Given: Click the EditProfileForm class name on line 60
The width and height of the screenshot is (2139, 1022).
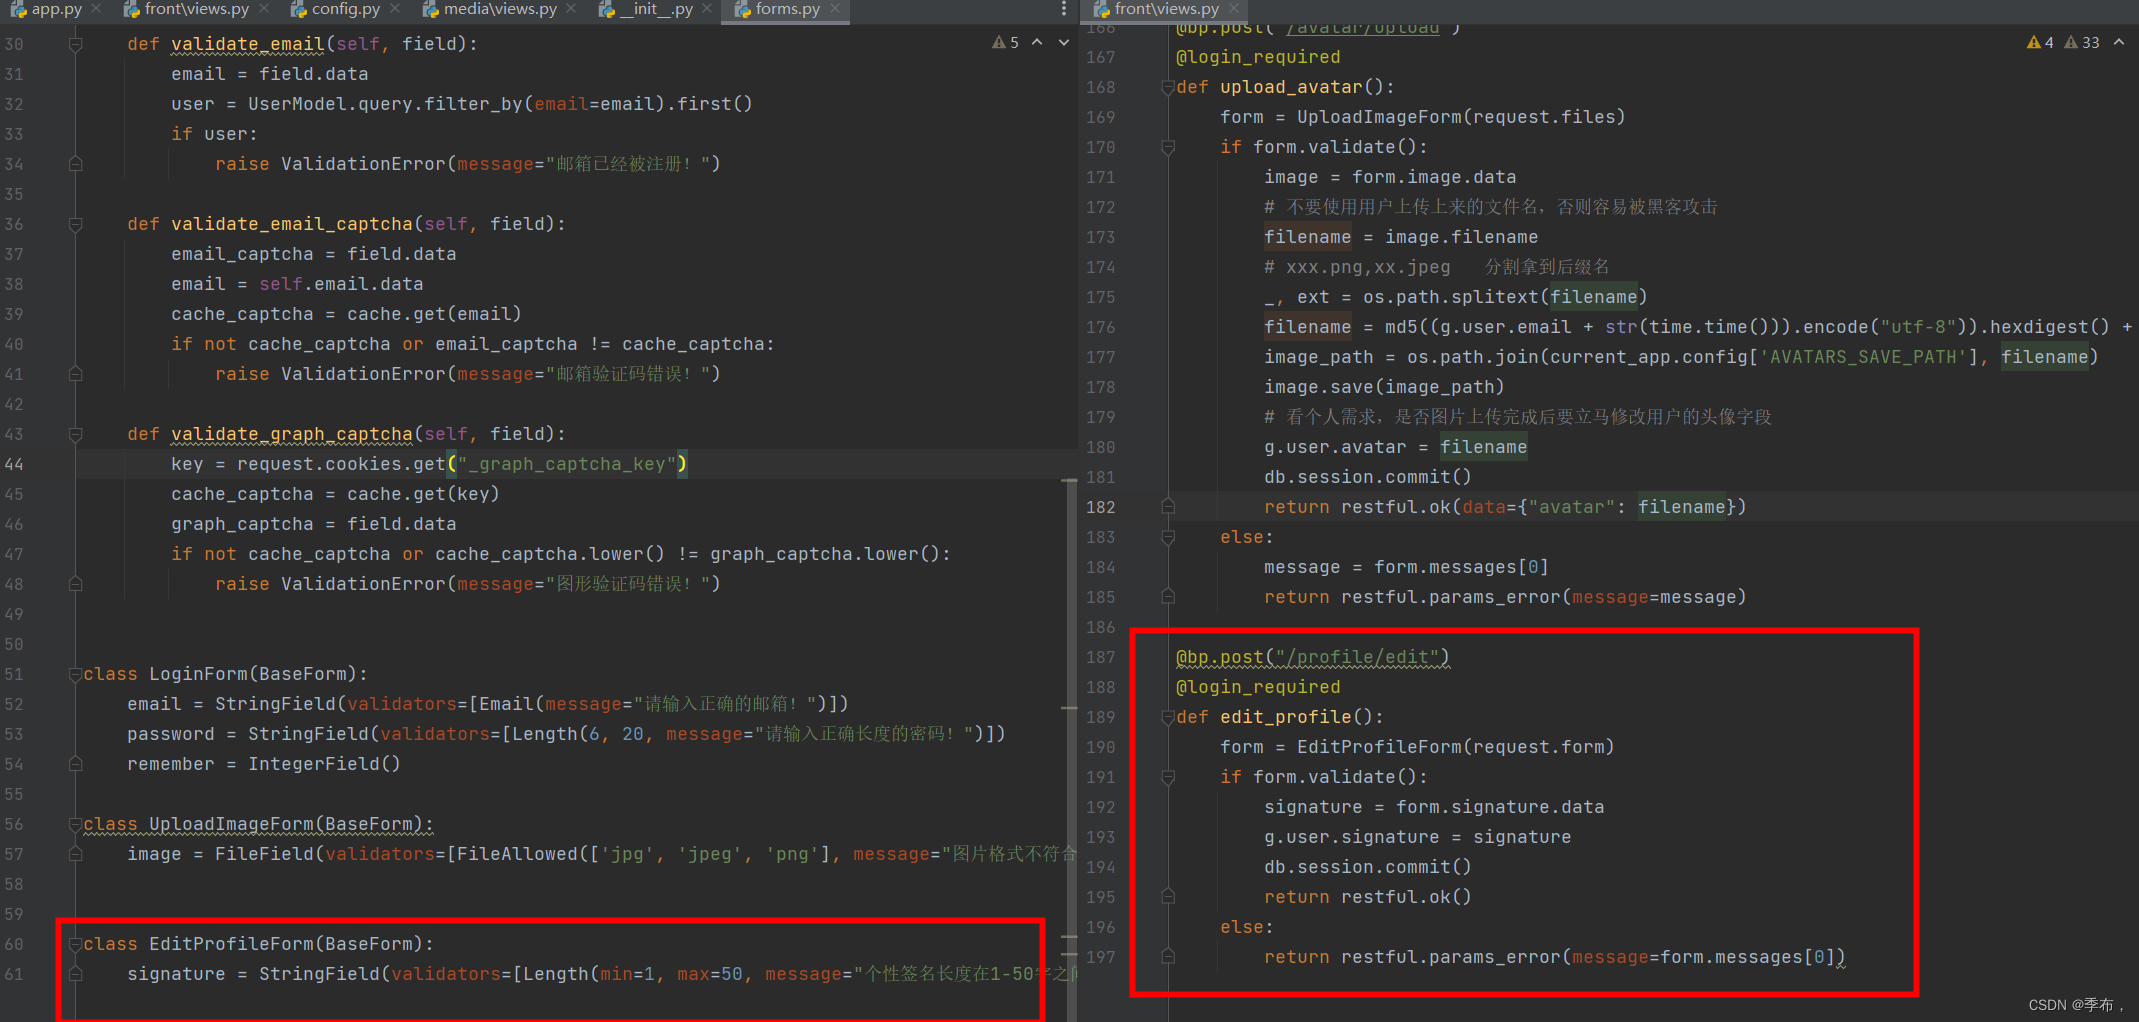Looking at the screenshot, I should point(232,944).
